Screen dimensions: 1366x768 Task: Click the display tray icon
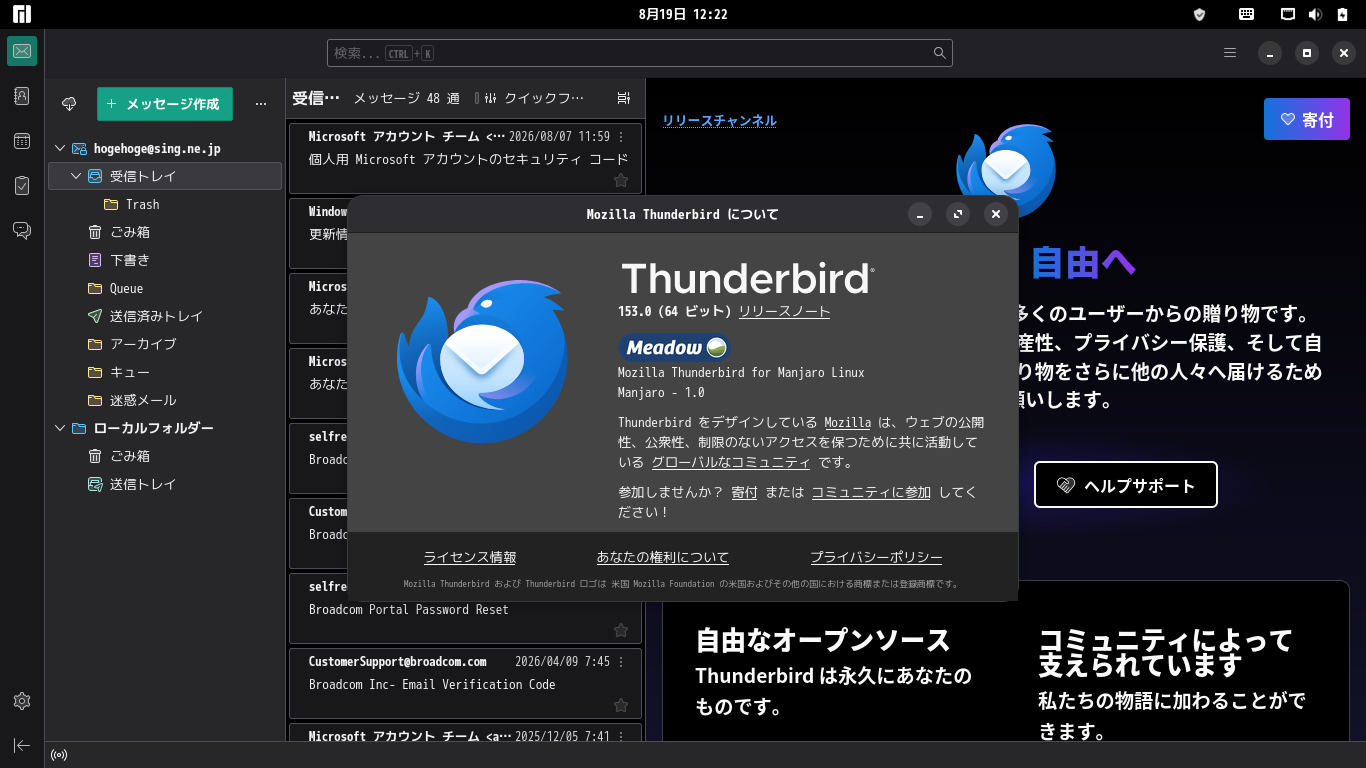pyautogui.click(x=1289, y=14)
